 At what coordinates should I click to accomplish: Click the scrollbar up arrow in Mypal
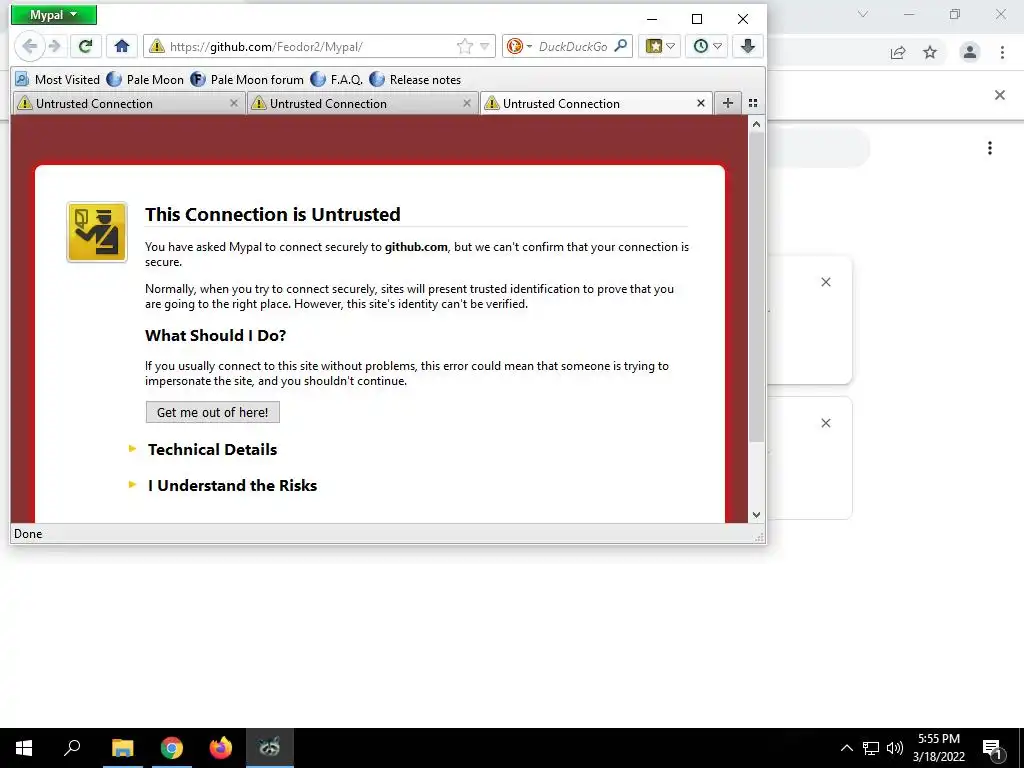click(756, 124)
